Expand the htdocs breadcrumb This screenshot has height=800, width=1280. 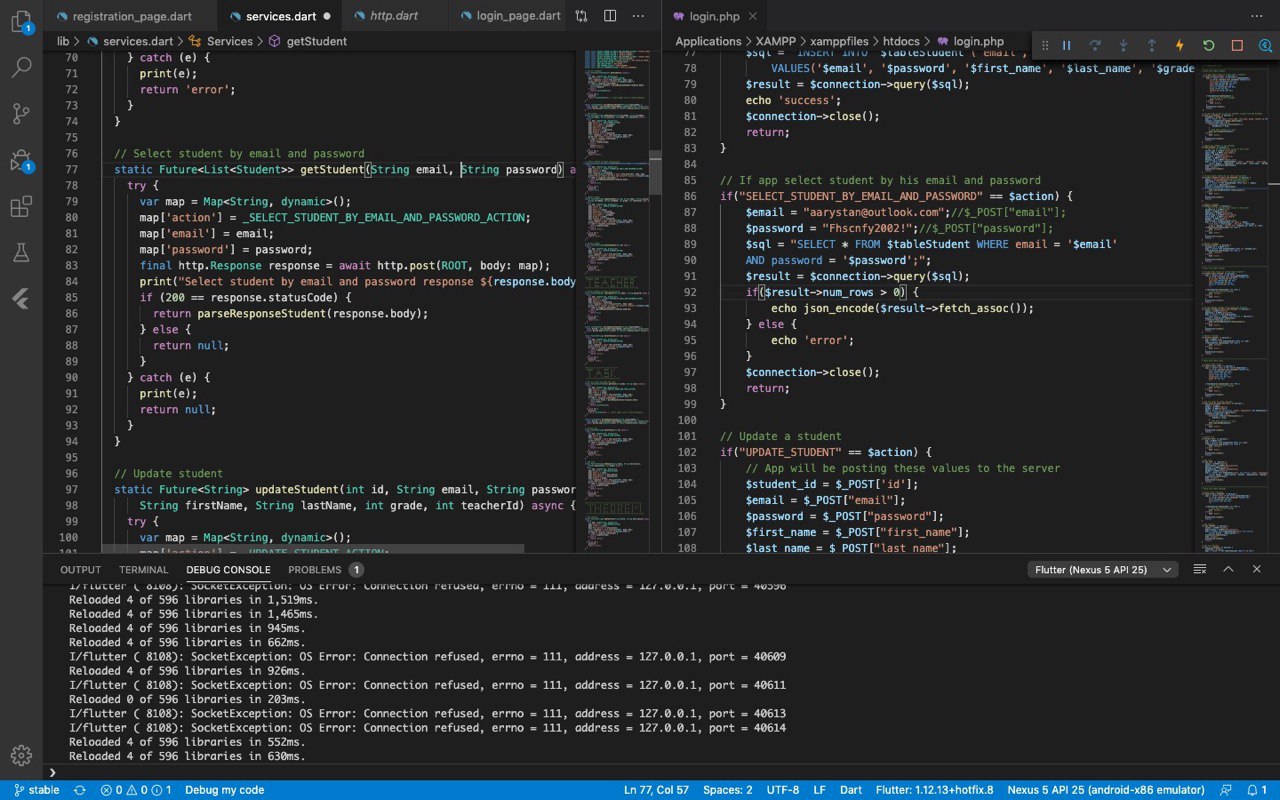click(x=902, y=41)
